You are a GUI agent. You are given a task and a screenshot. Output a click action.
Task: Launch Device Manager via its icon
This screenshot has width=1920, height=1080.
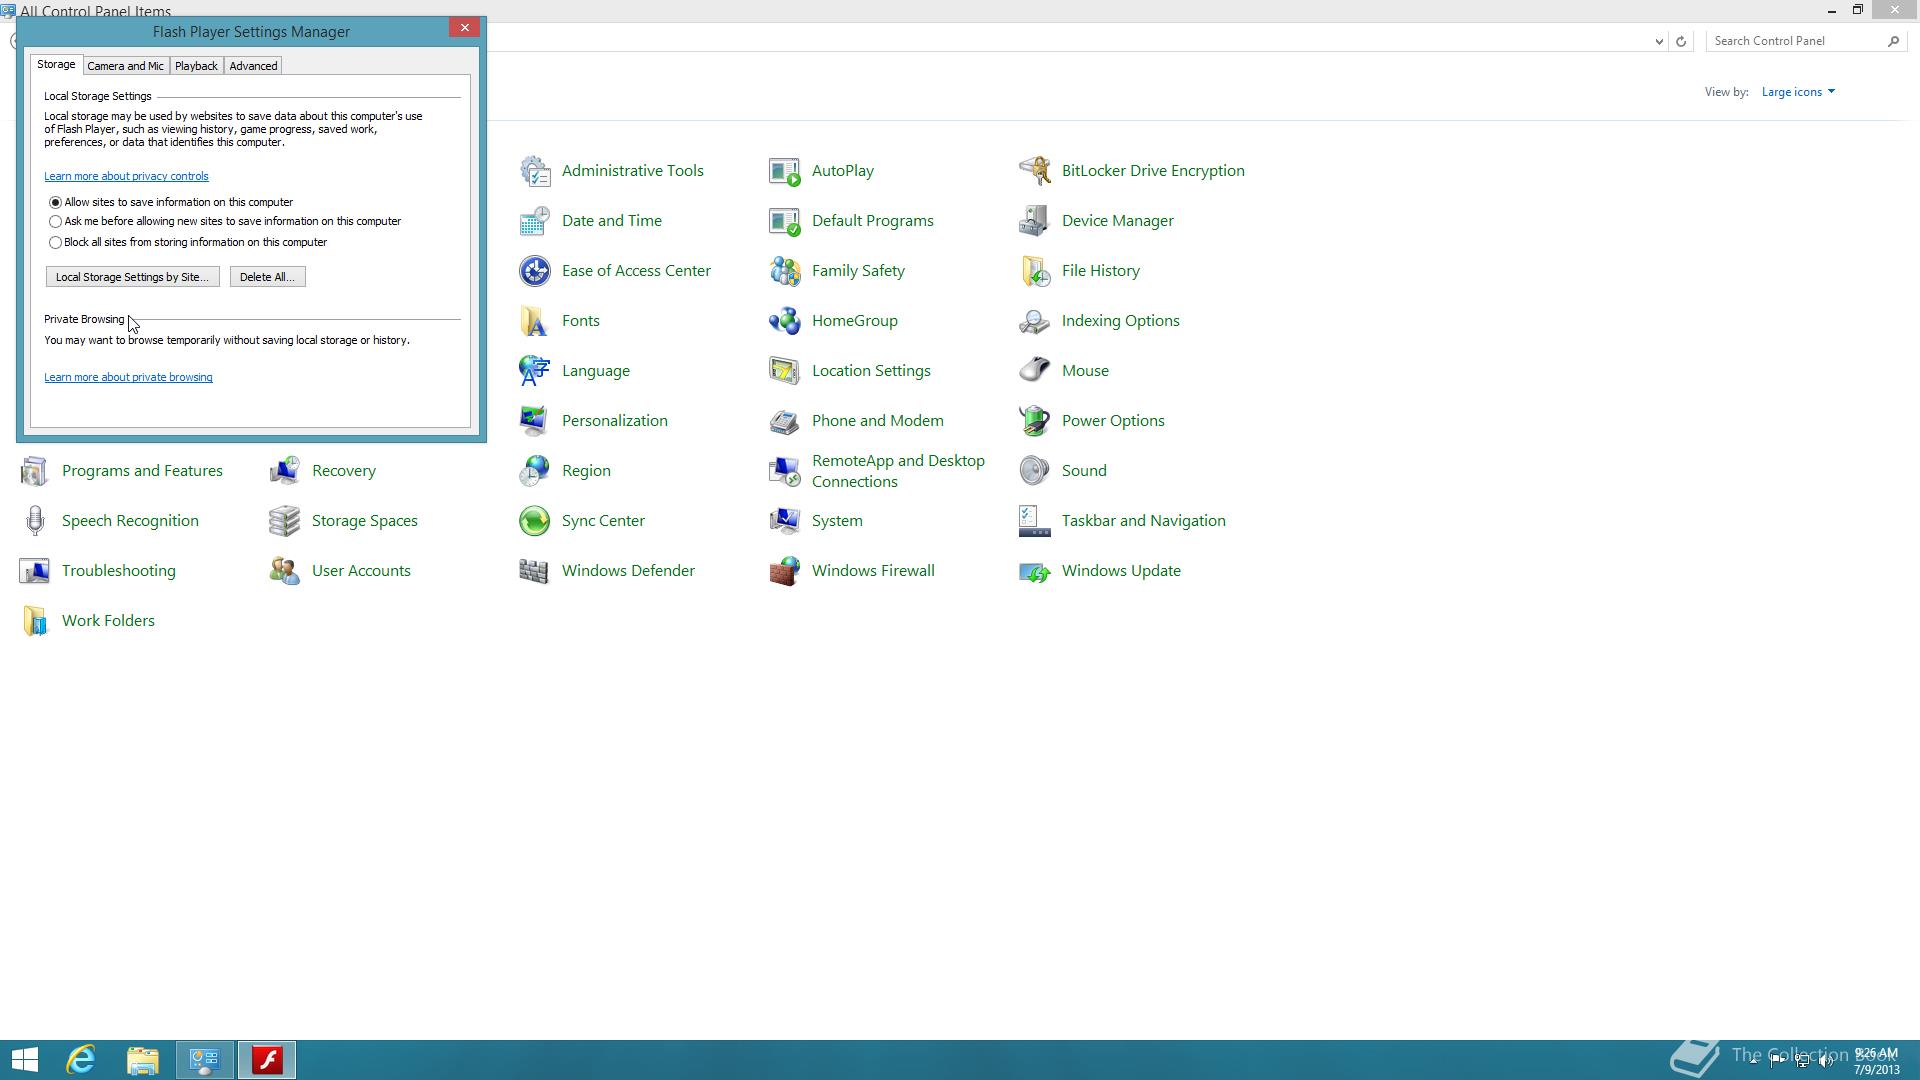coord(1035,221)
